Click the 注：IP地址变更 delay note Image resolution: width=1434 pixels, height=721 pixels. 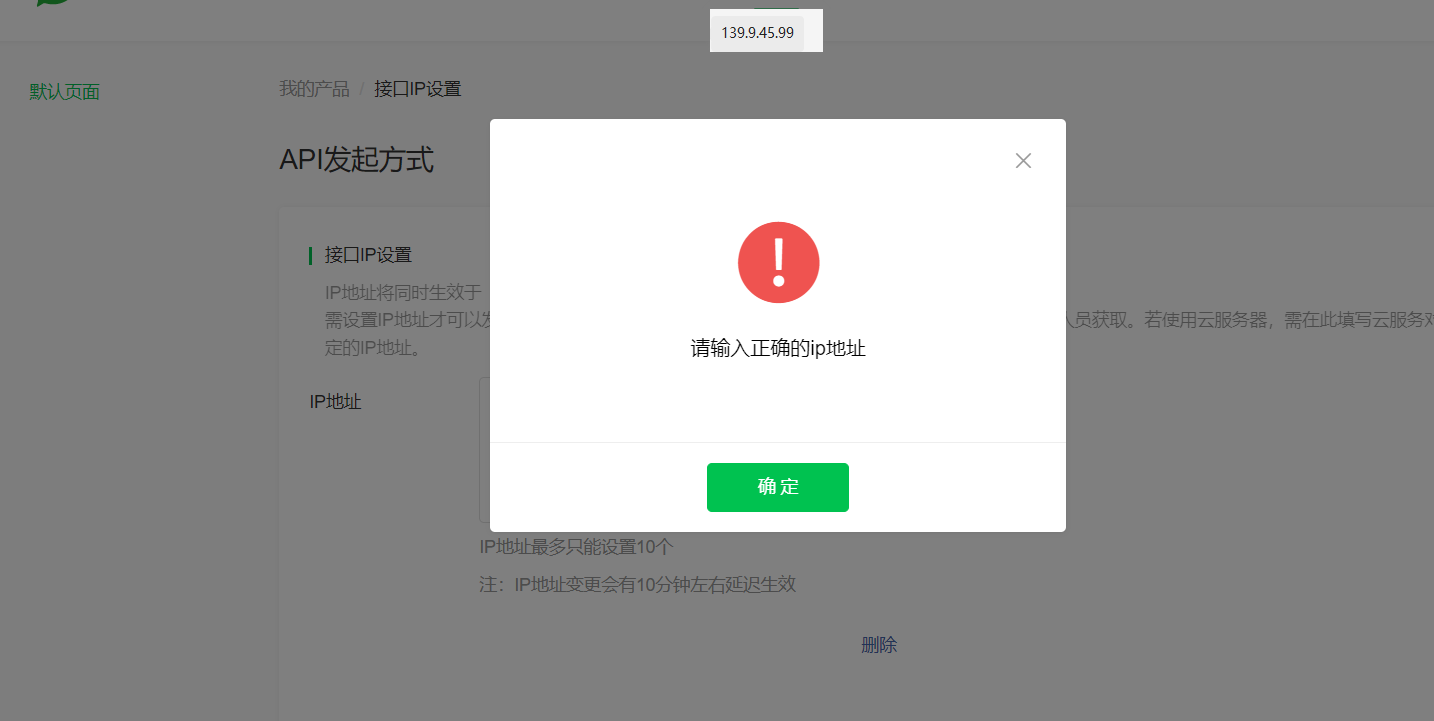point(637,585)
